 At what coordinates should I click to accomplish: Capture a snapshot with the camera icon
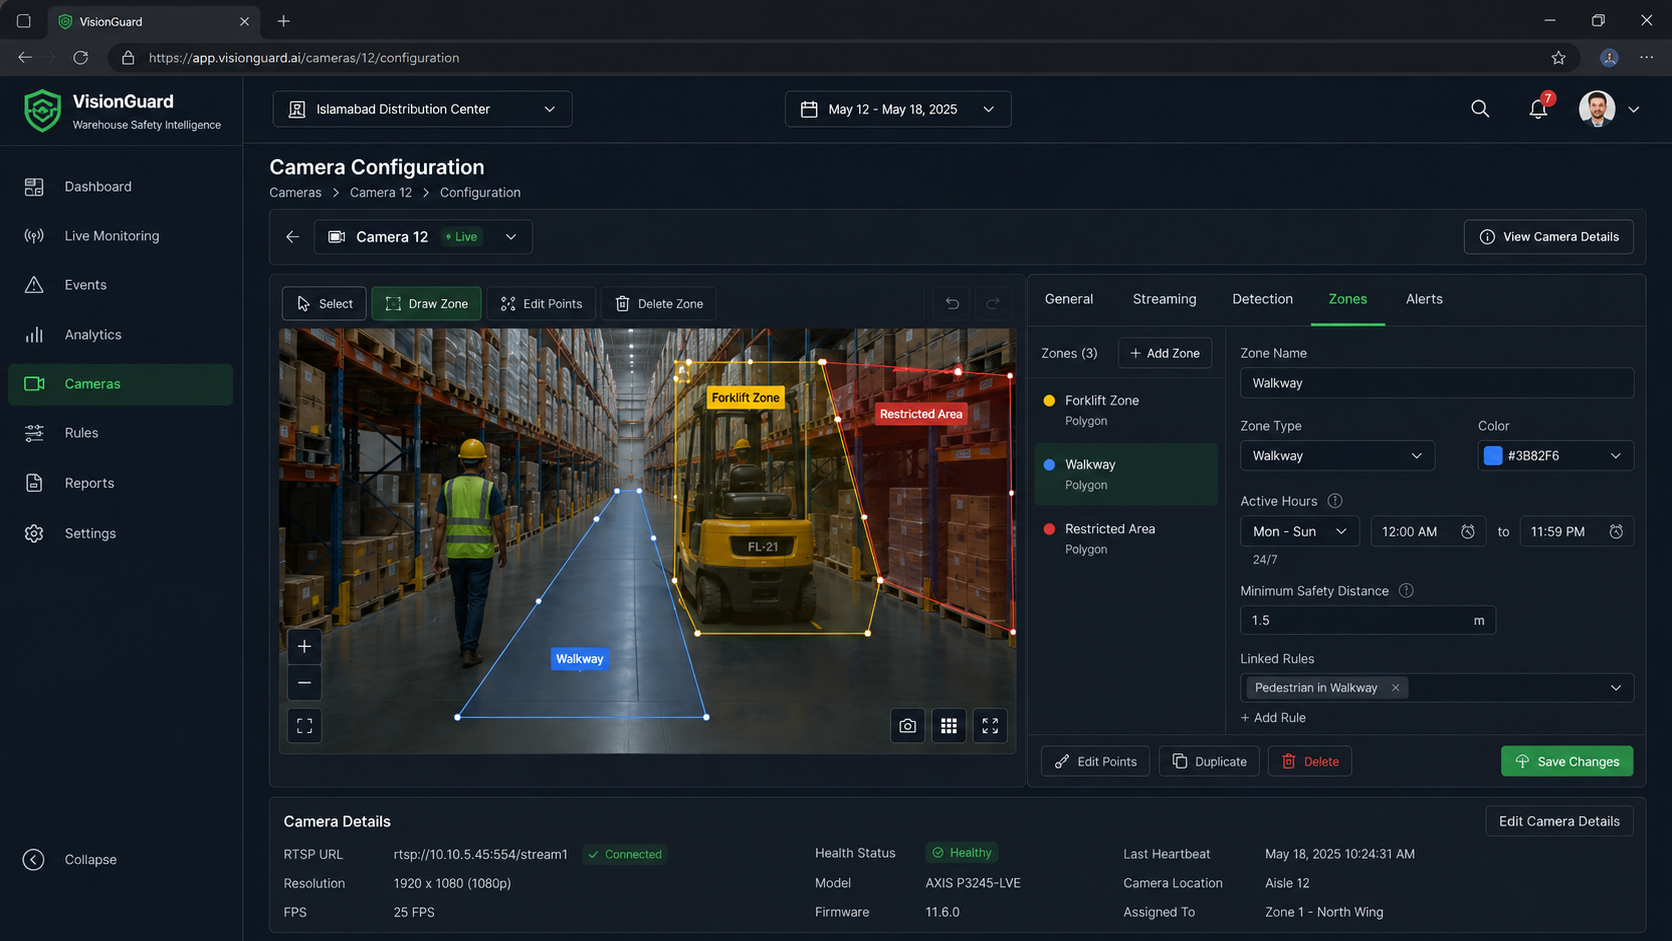click(x=907, y=726)
